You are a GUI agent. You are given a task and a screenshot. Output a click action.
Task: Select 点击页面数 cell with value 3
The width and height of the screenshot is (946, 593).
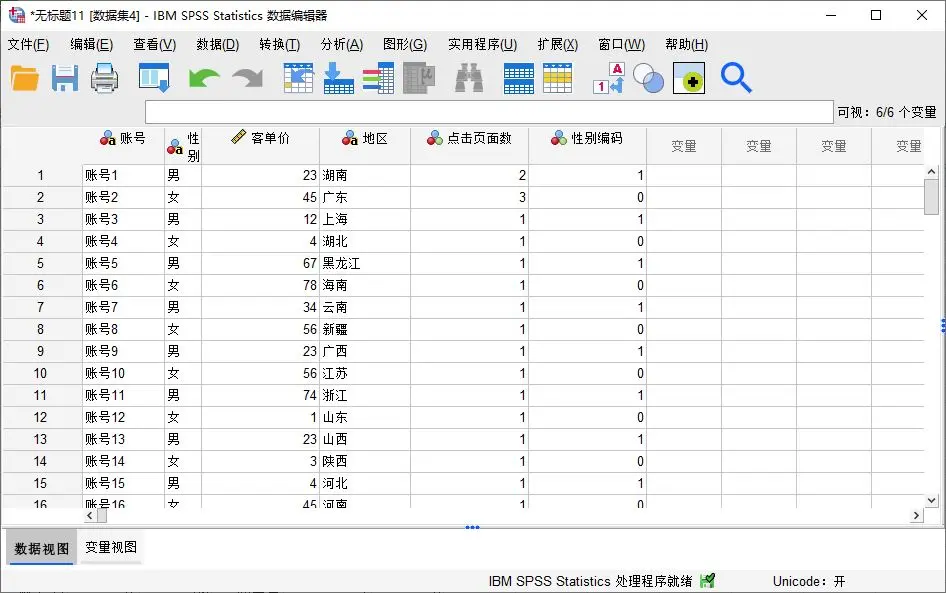point(469,197)
